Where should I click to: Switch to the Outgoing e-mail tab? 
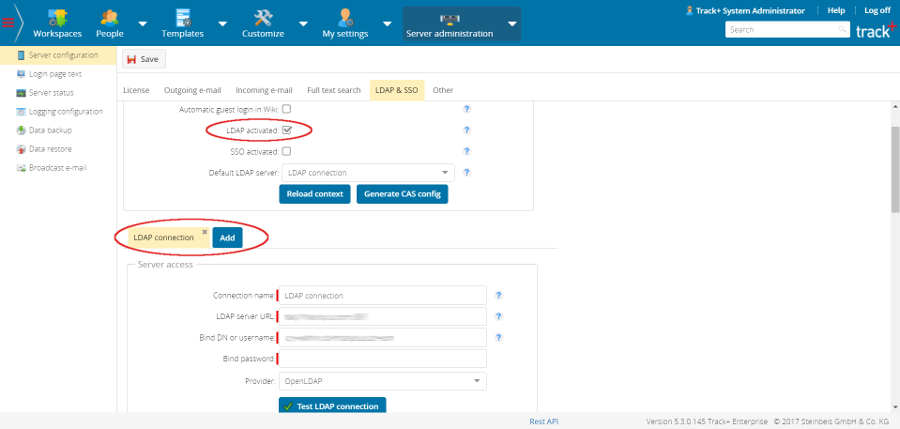[x=193, y=90]
